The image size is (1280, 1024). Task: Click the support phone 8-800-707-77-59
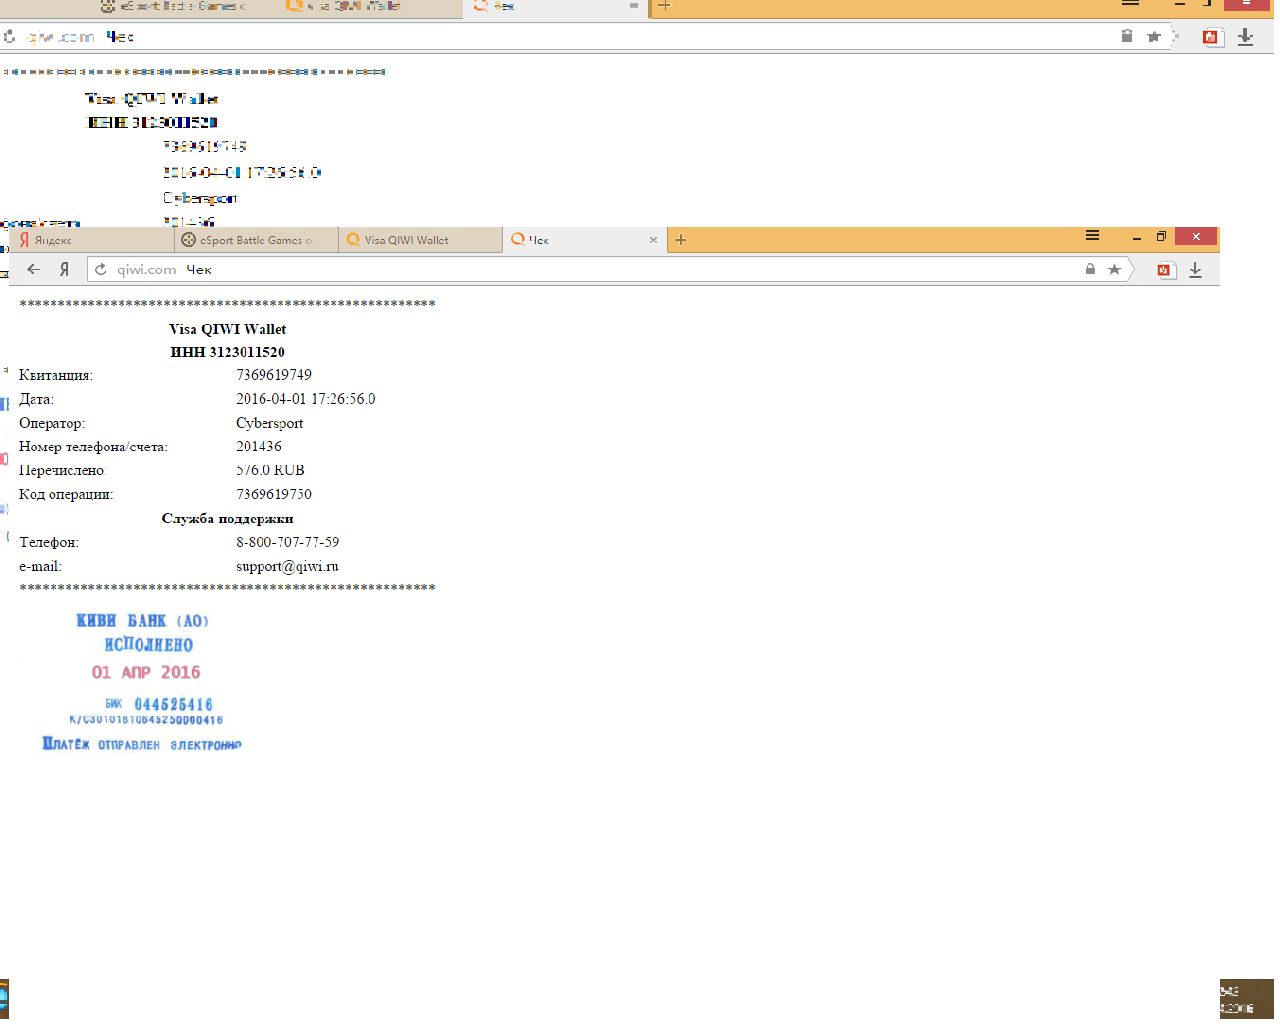(288, 542)
